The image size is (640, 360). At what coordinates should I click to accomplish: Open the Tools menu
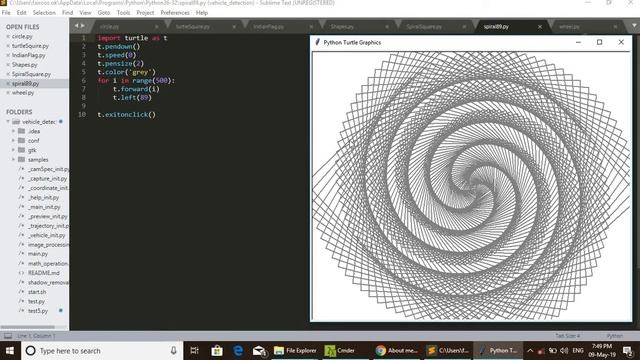[x=123, y=13]
